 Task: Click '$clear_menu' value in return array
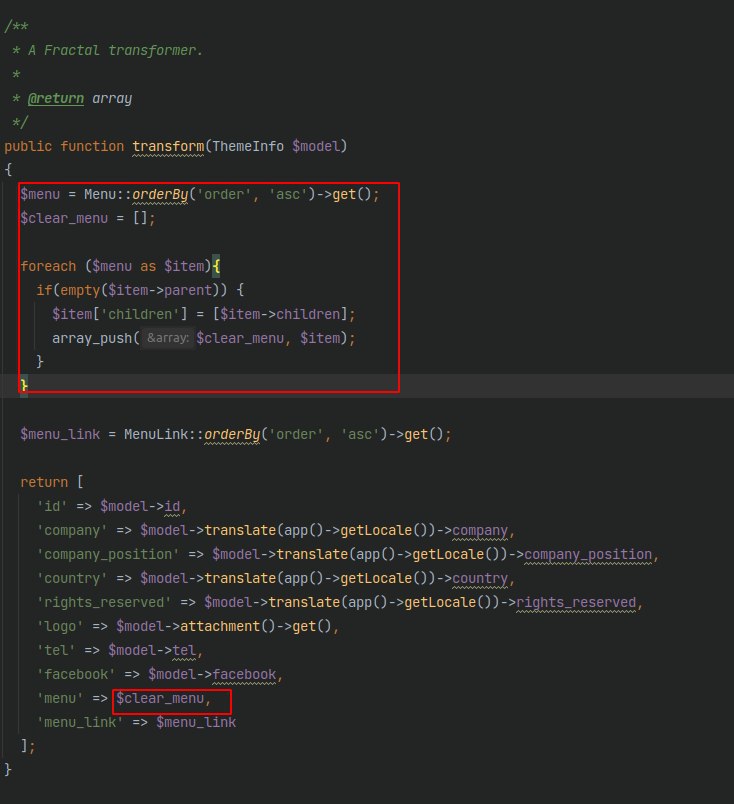tap(160, 699)
